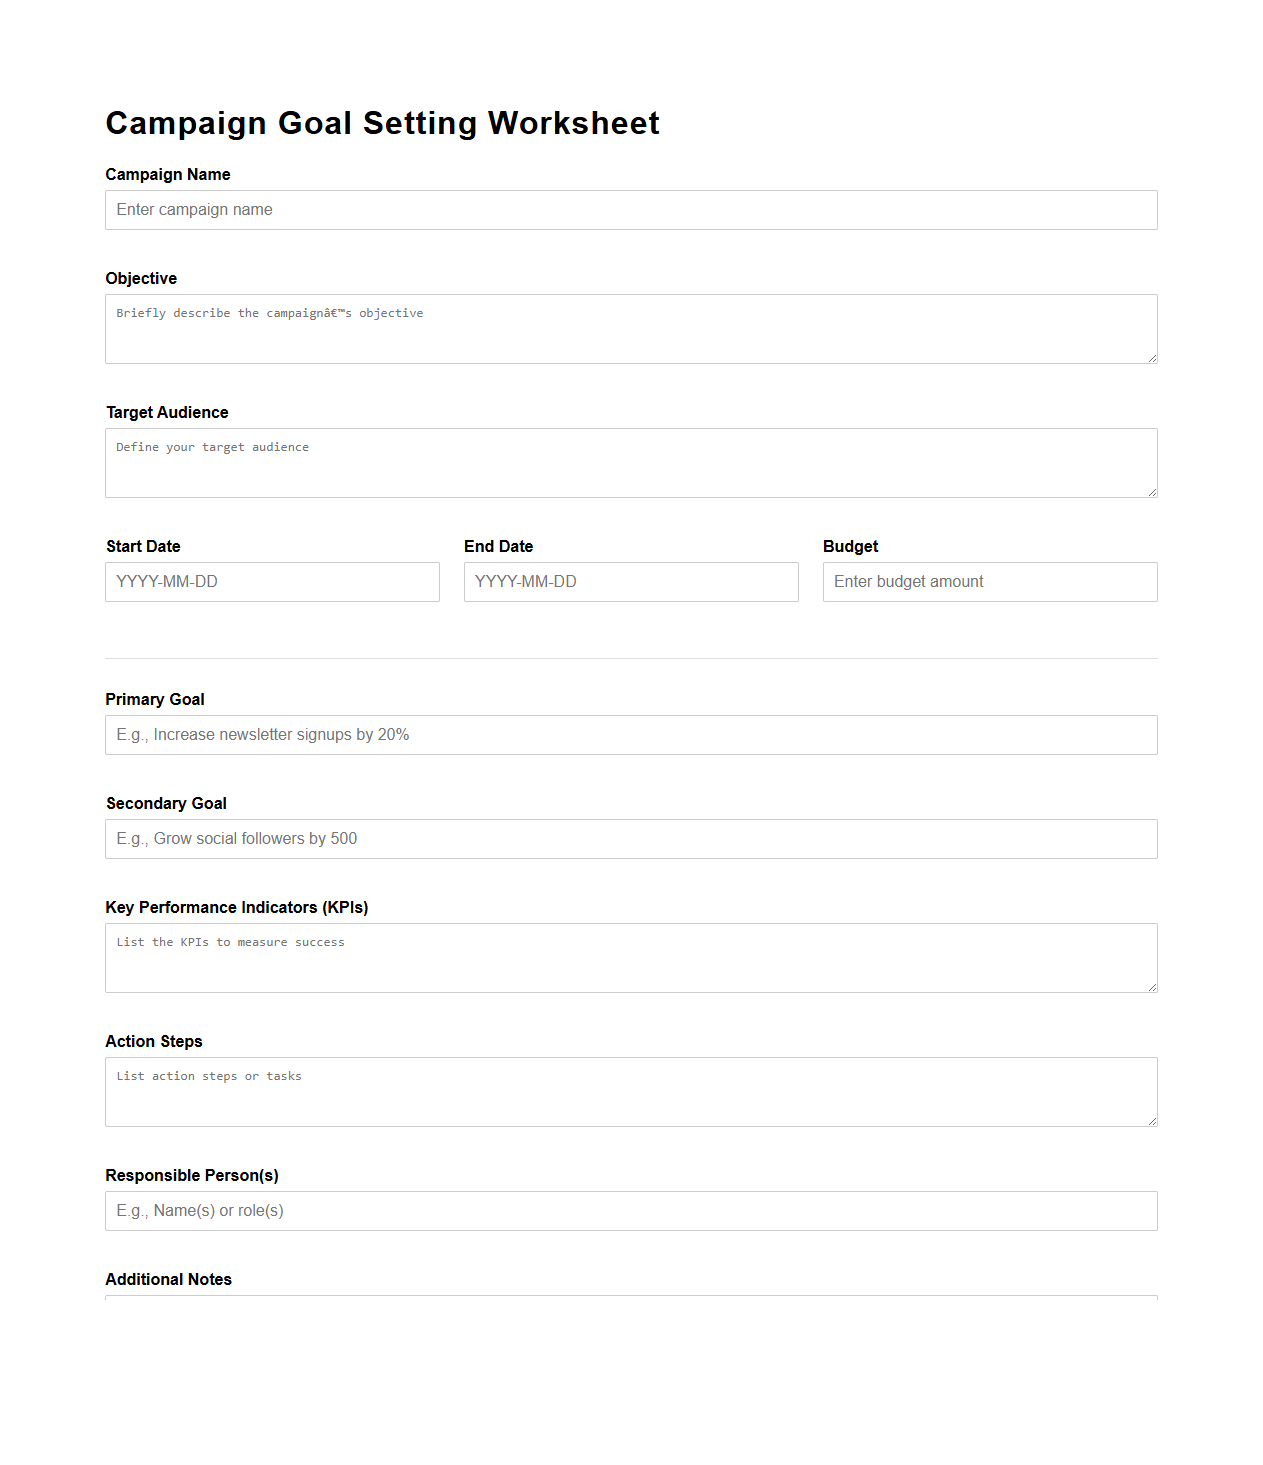This screenshot has height=1465, width=1263.
Task: Focus the Action Steps text area
Action: [630, 1091]
